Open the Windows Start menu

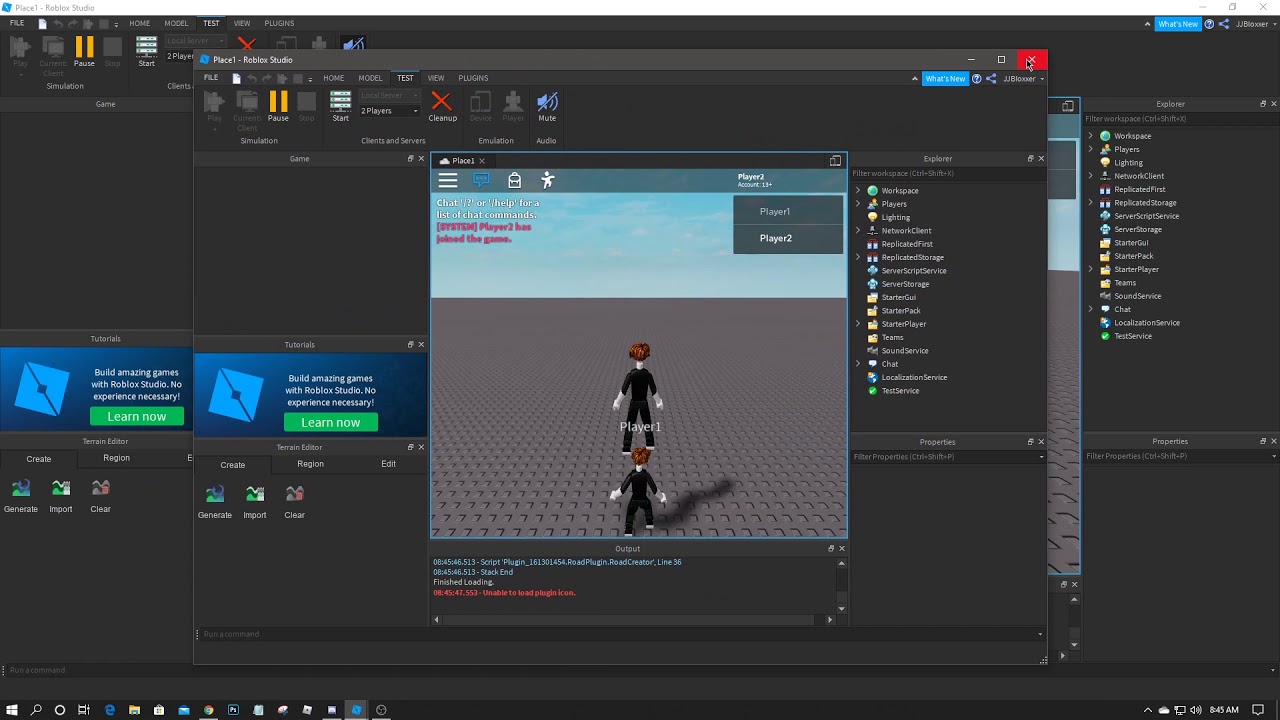click(x=12, y=710)
